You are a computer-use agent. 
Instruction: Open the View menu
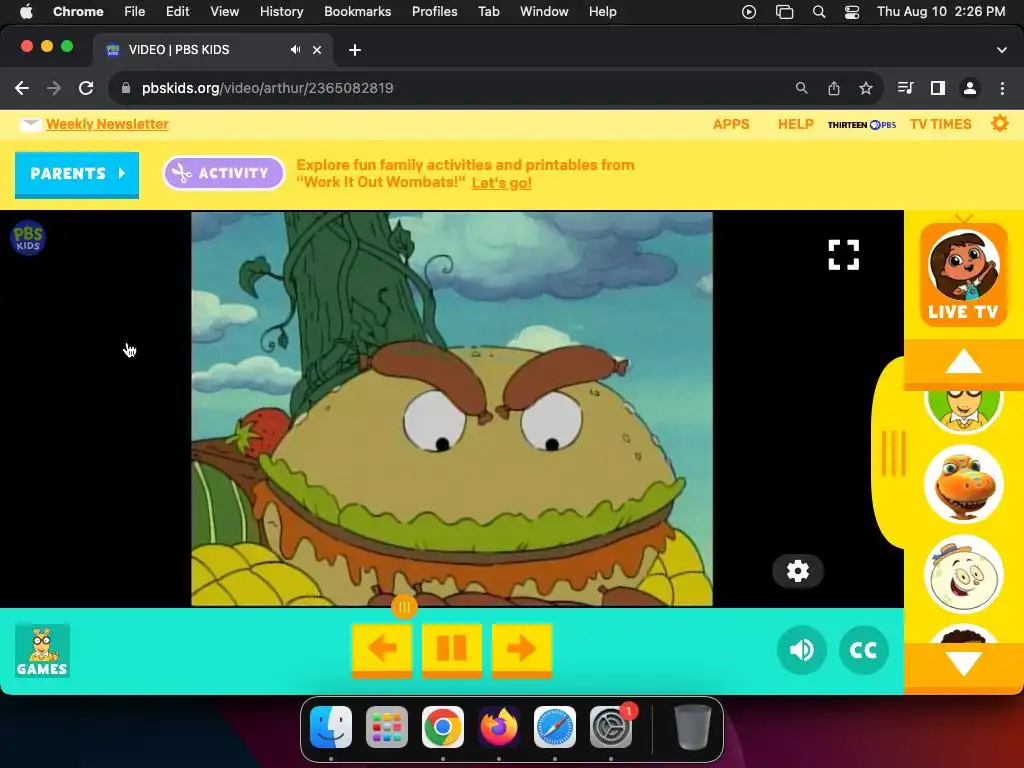tap(224, 12)
